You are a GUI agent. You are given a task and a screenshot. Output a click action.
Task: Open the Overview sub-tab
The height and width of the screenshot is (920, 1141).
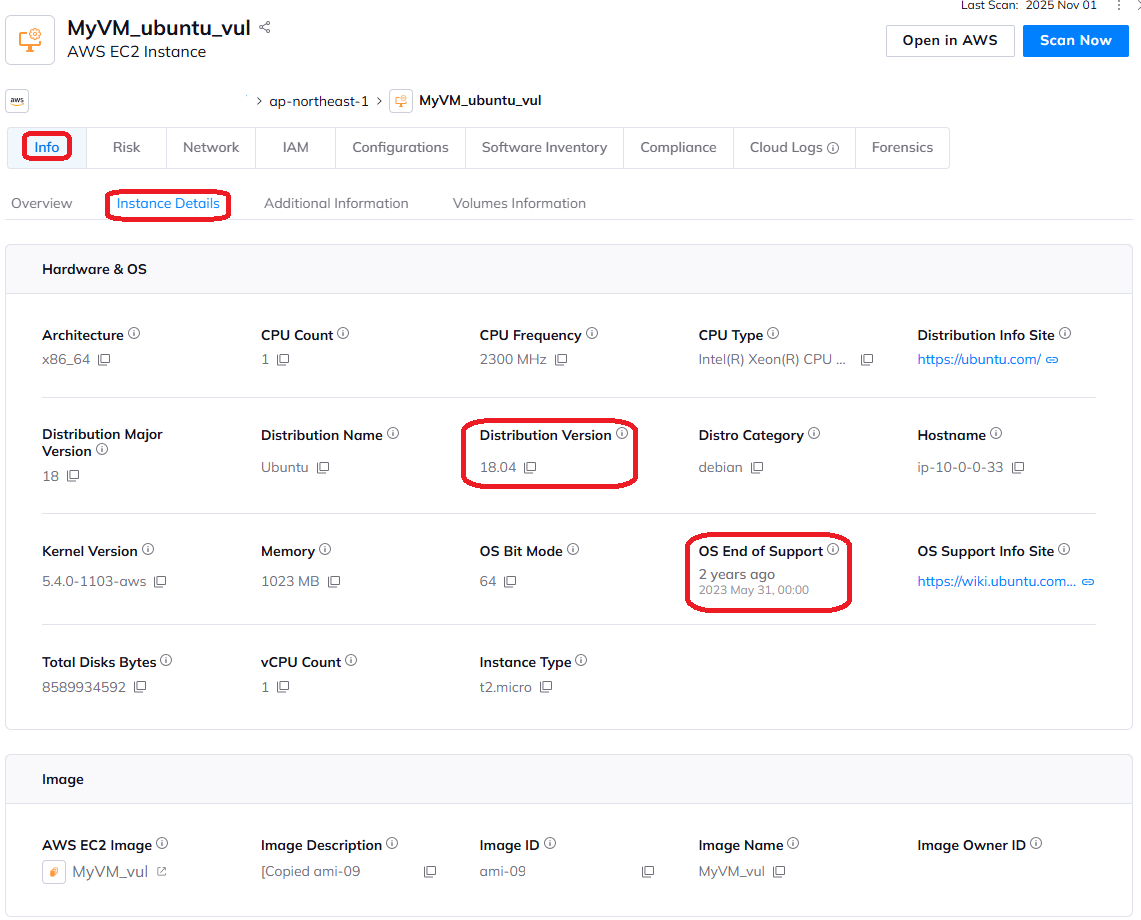click(41, 204)
